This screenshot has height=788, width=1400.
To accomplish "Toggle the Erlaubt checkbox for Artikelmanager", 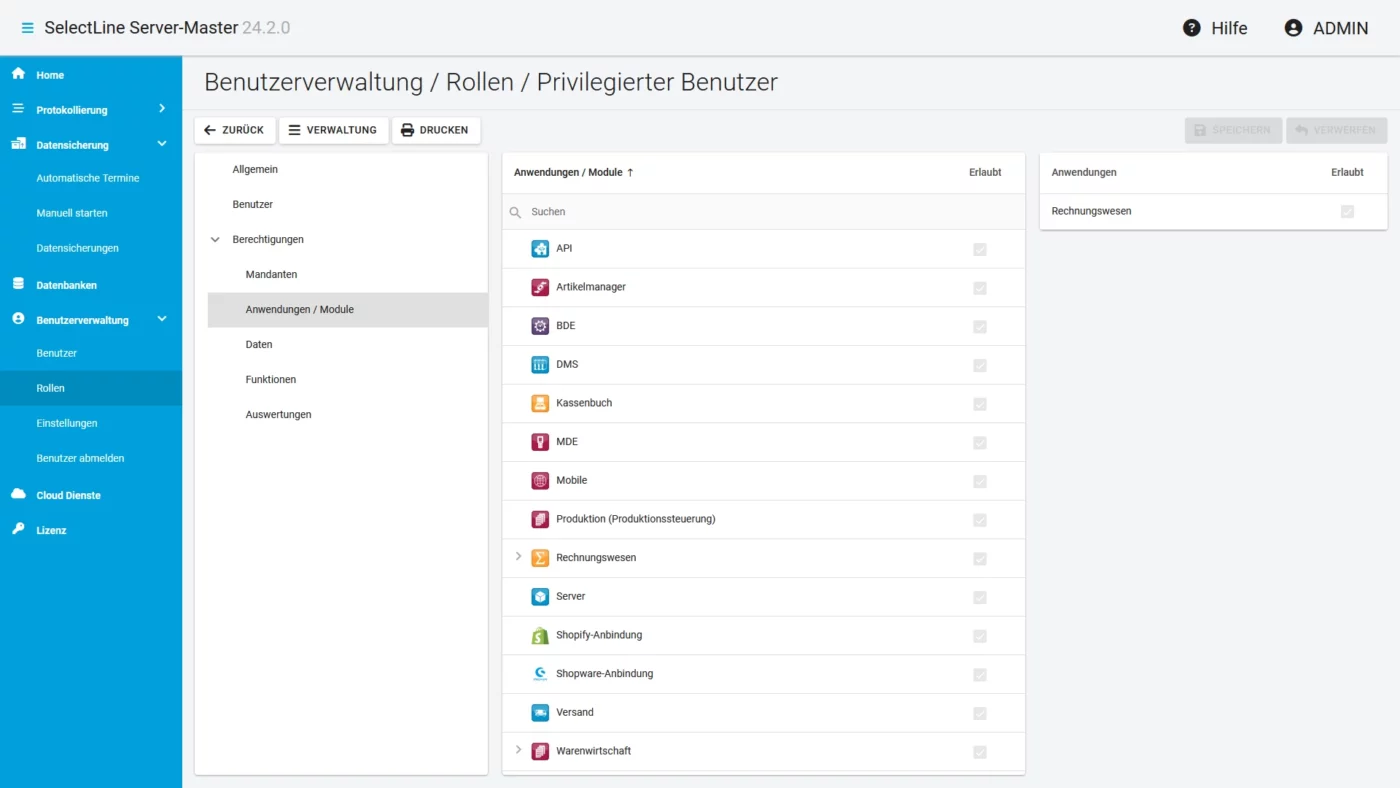I will pyautogui.click(x=980, y=288).
